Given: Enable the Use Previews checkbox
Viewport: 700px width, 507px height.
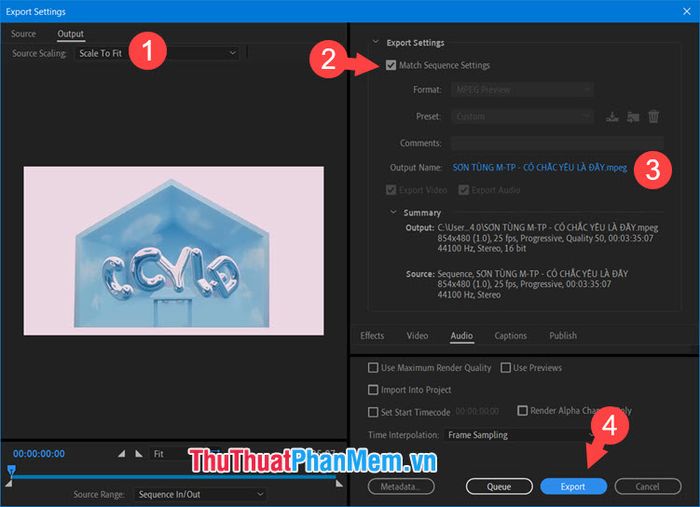Looking at the screenshot, I should point(505,368).
